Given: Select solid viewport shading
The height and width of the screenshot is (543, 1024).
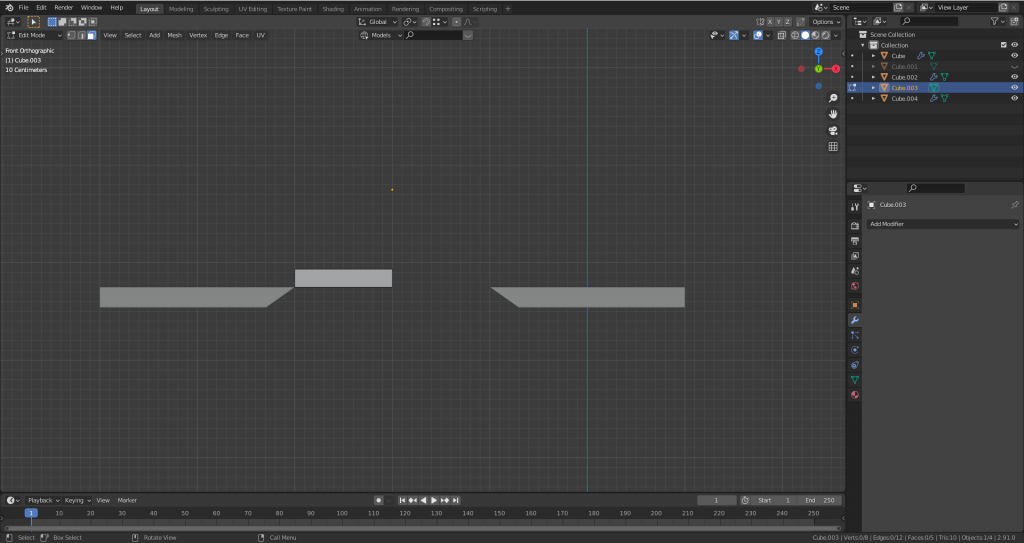Looking at the screenshot, I should click(805, 35).
